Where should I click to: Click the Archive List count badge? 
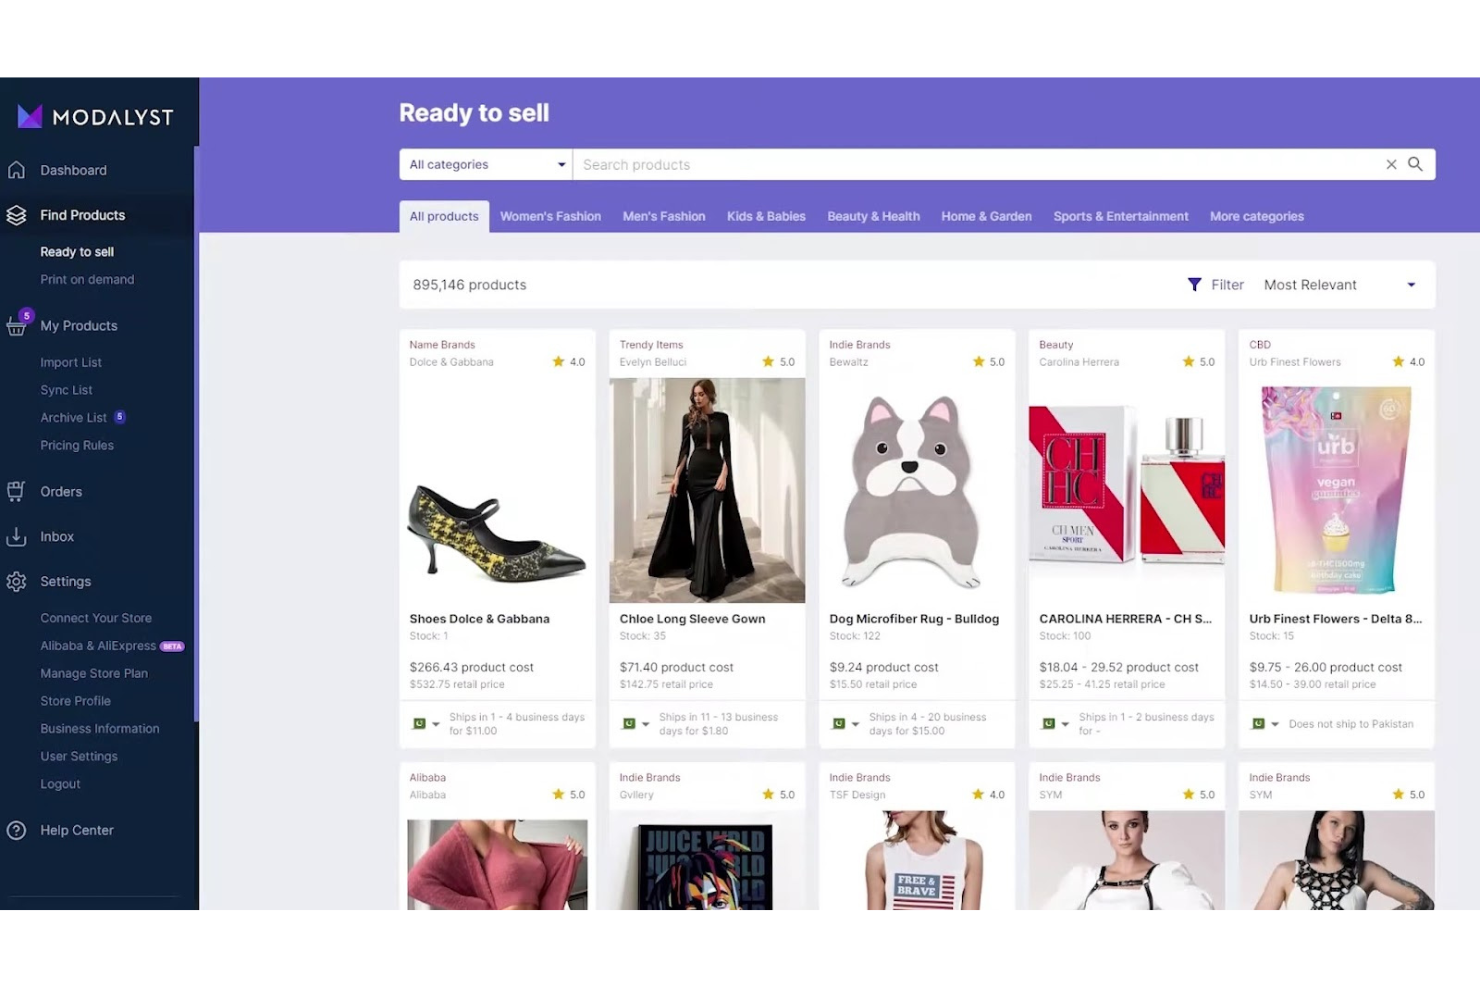(x=120, y=417)
